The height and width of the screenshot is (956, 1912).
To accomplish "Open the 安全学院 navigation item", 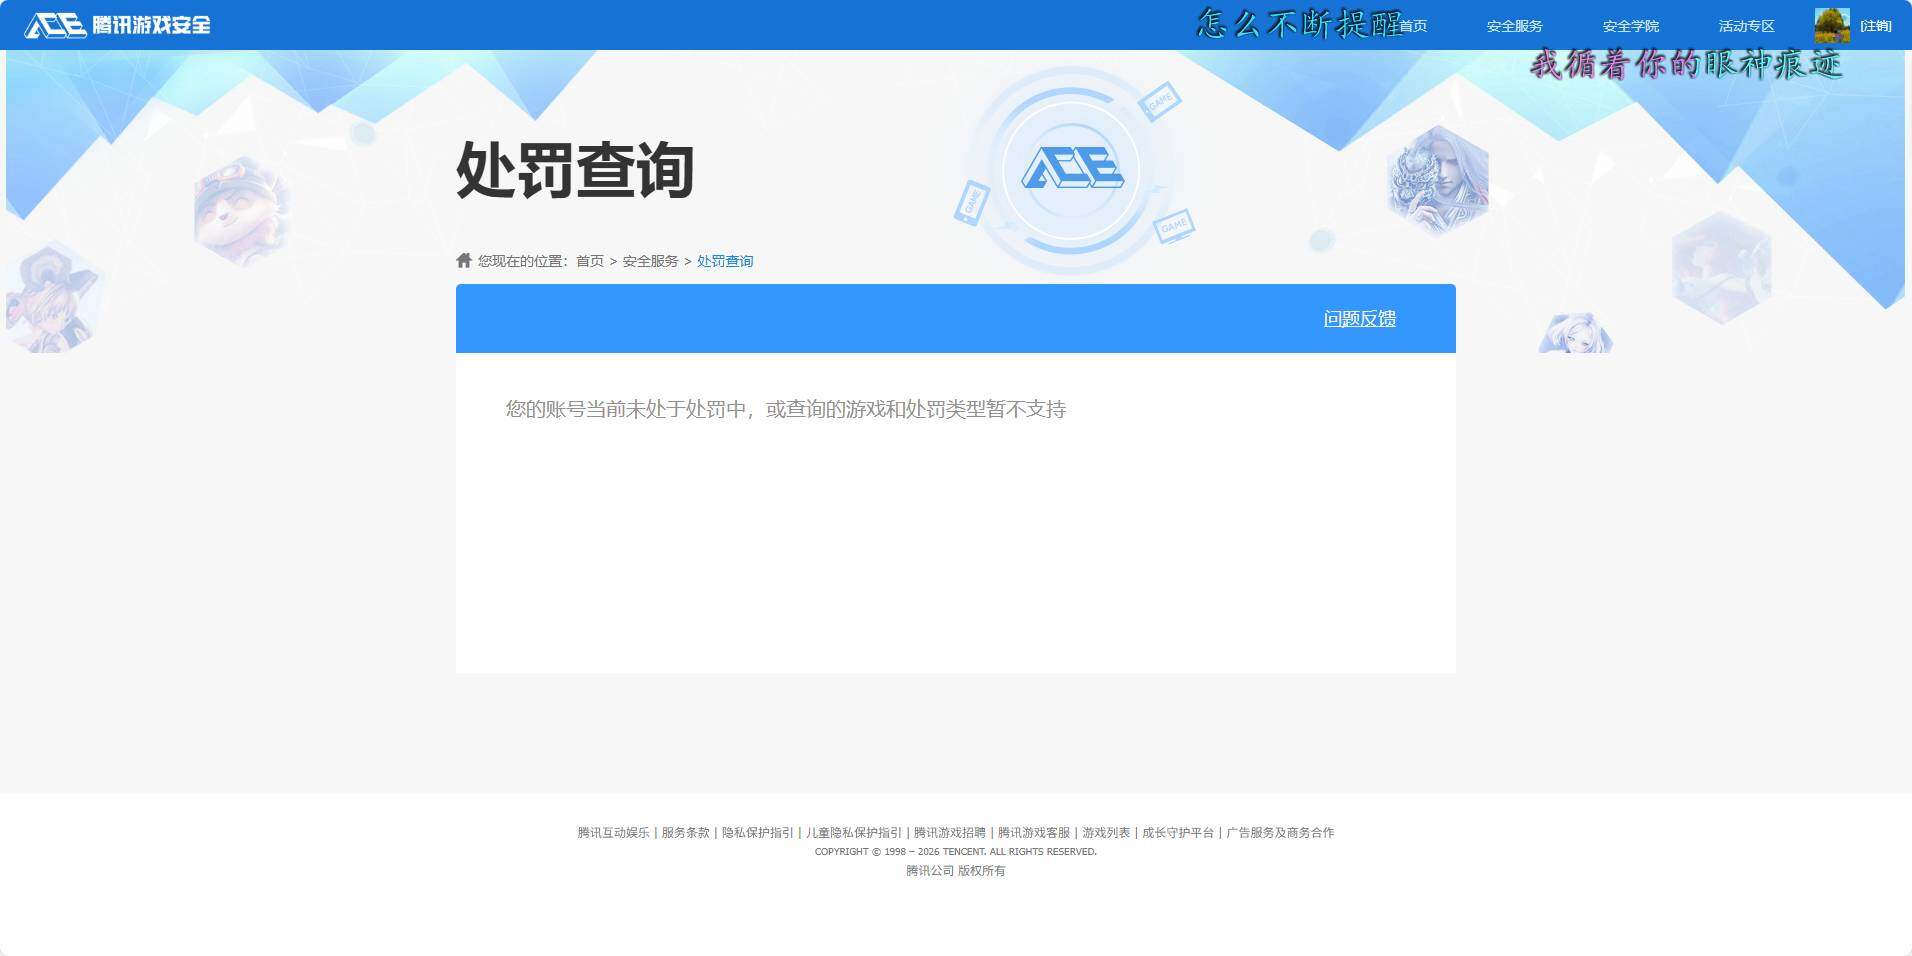I will click(1630, 25).
